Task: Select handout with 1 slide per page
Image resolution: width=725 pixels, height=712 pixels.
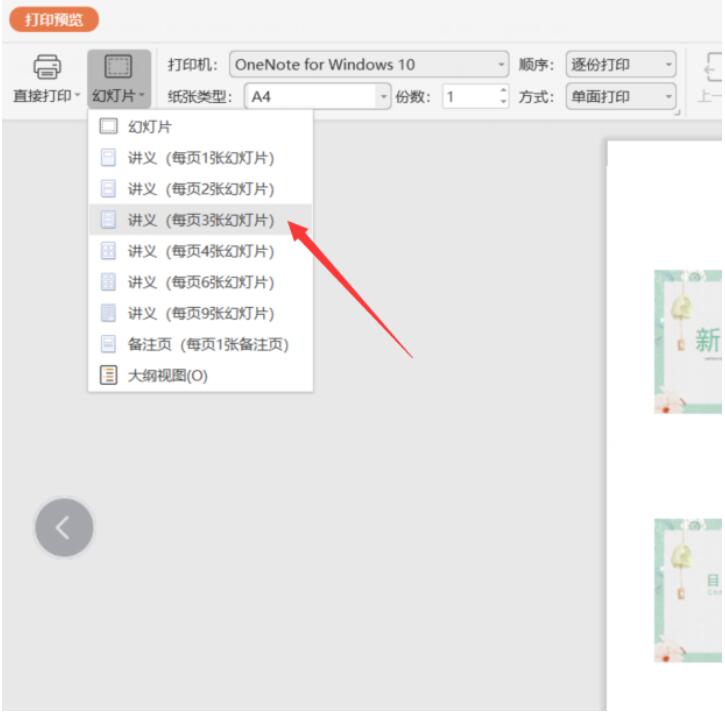Action: click(x=200, y=158)
